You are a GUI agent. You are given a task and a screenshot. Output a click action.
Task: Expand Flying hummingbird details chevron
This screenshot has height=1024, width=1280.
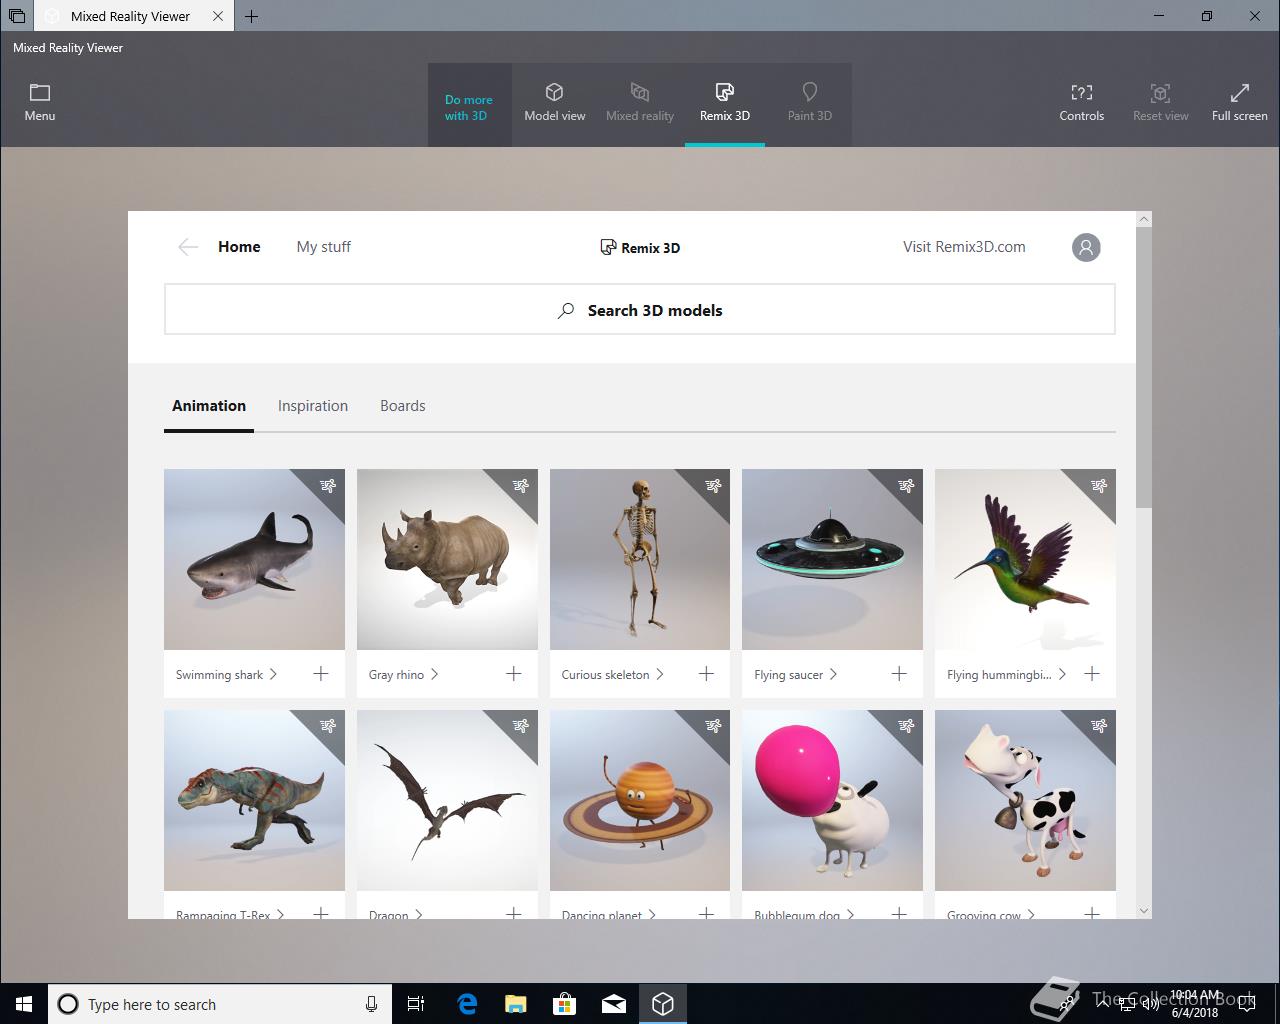1062,674
